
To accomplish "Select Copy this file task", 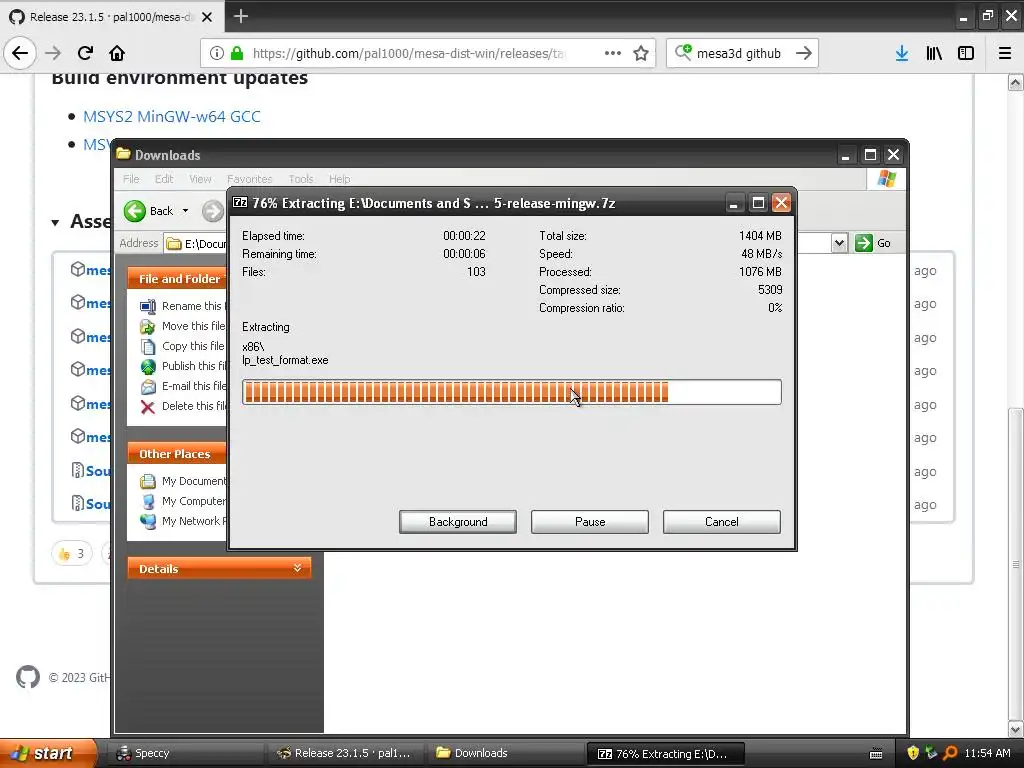I will coord(184,346).
